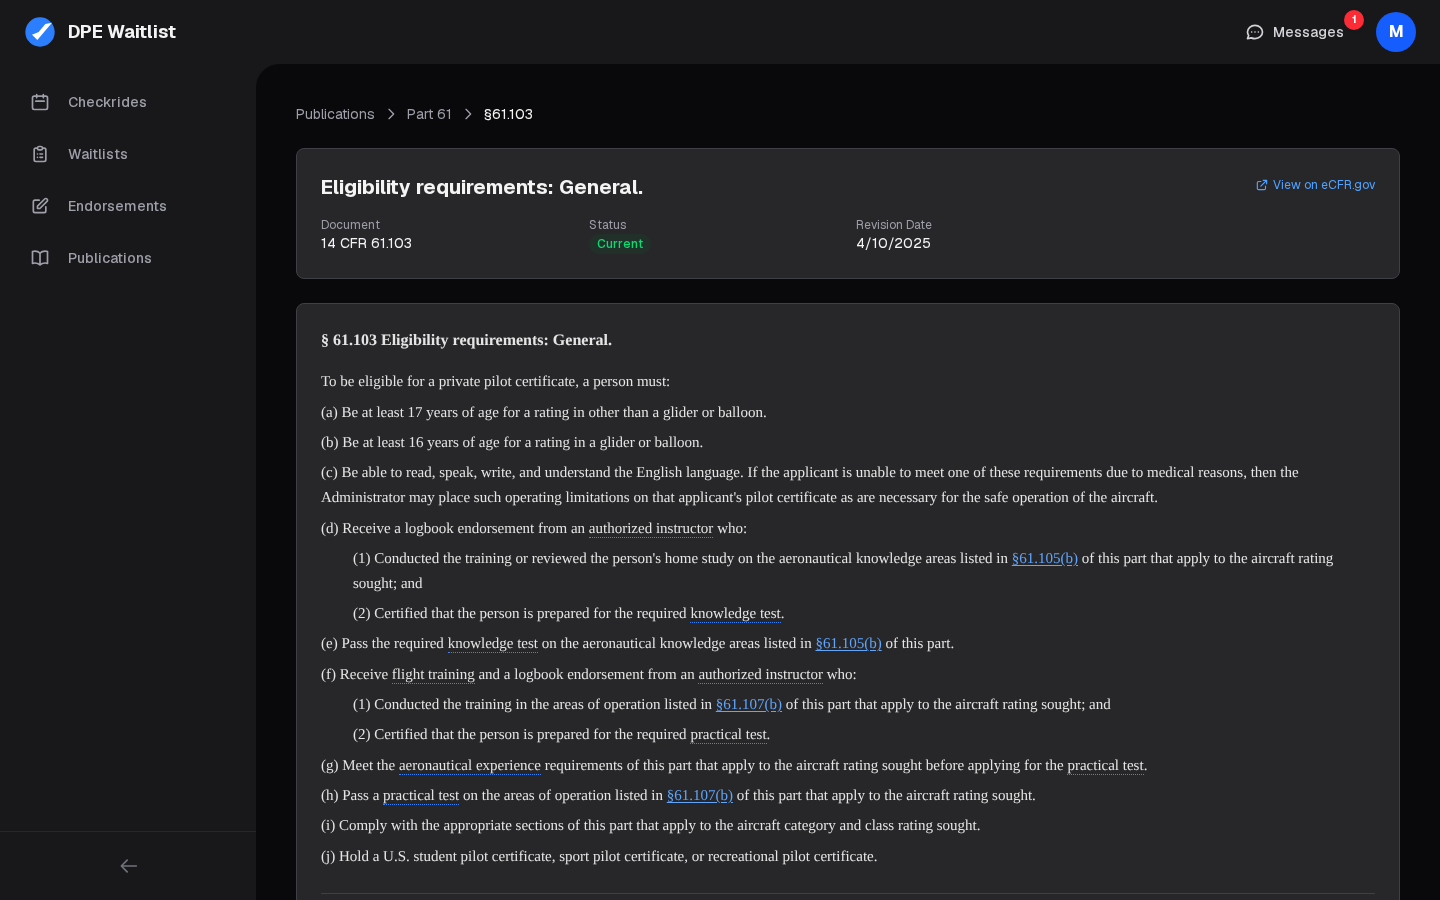The width and height of the screenshot is (1440, 900).
Task: Click the §61.103 breadcrumb item
Action: click(508, 114)
